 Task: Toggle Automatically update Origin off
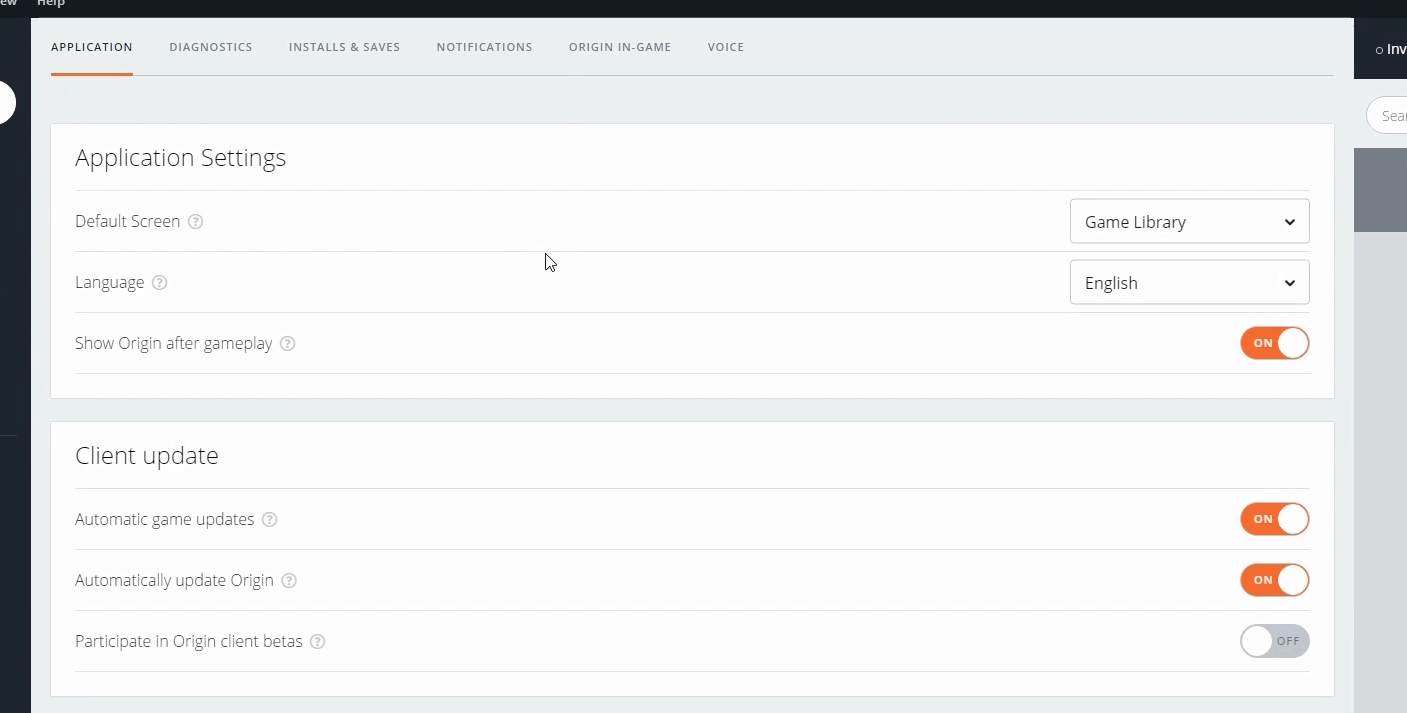click(x=1275, y=580)
